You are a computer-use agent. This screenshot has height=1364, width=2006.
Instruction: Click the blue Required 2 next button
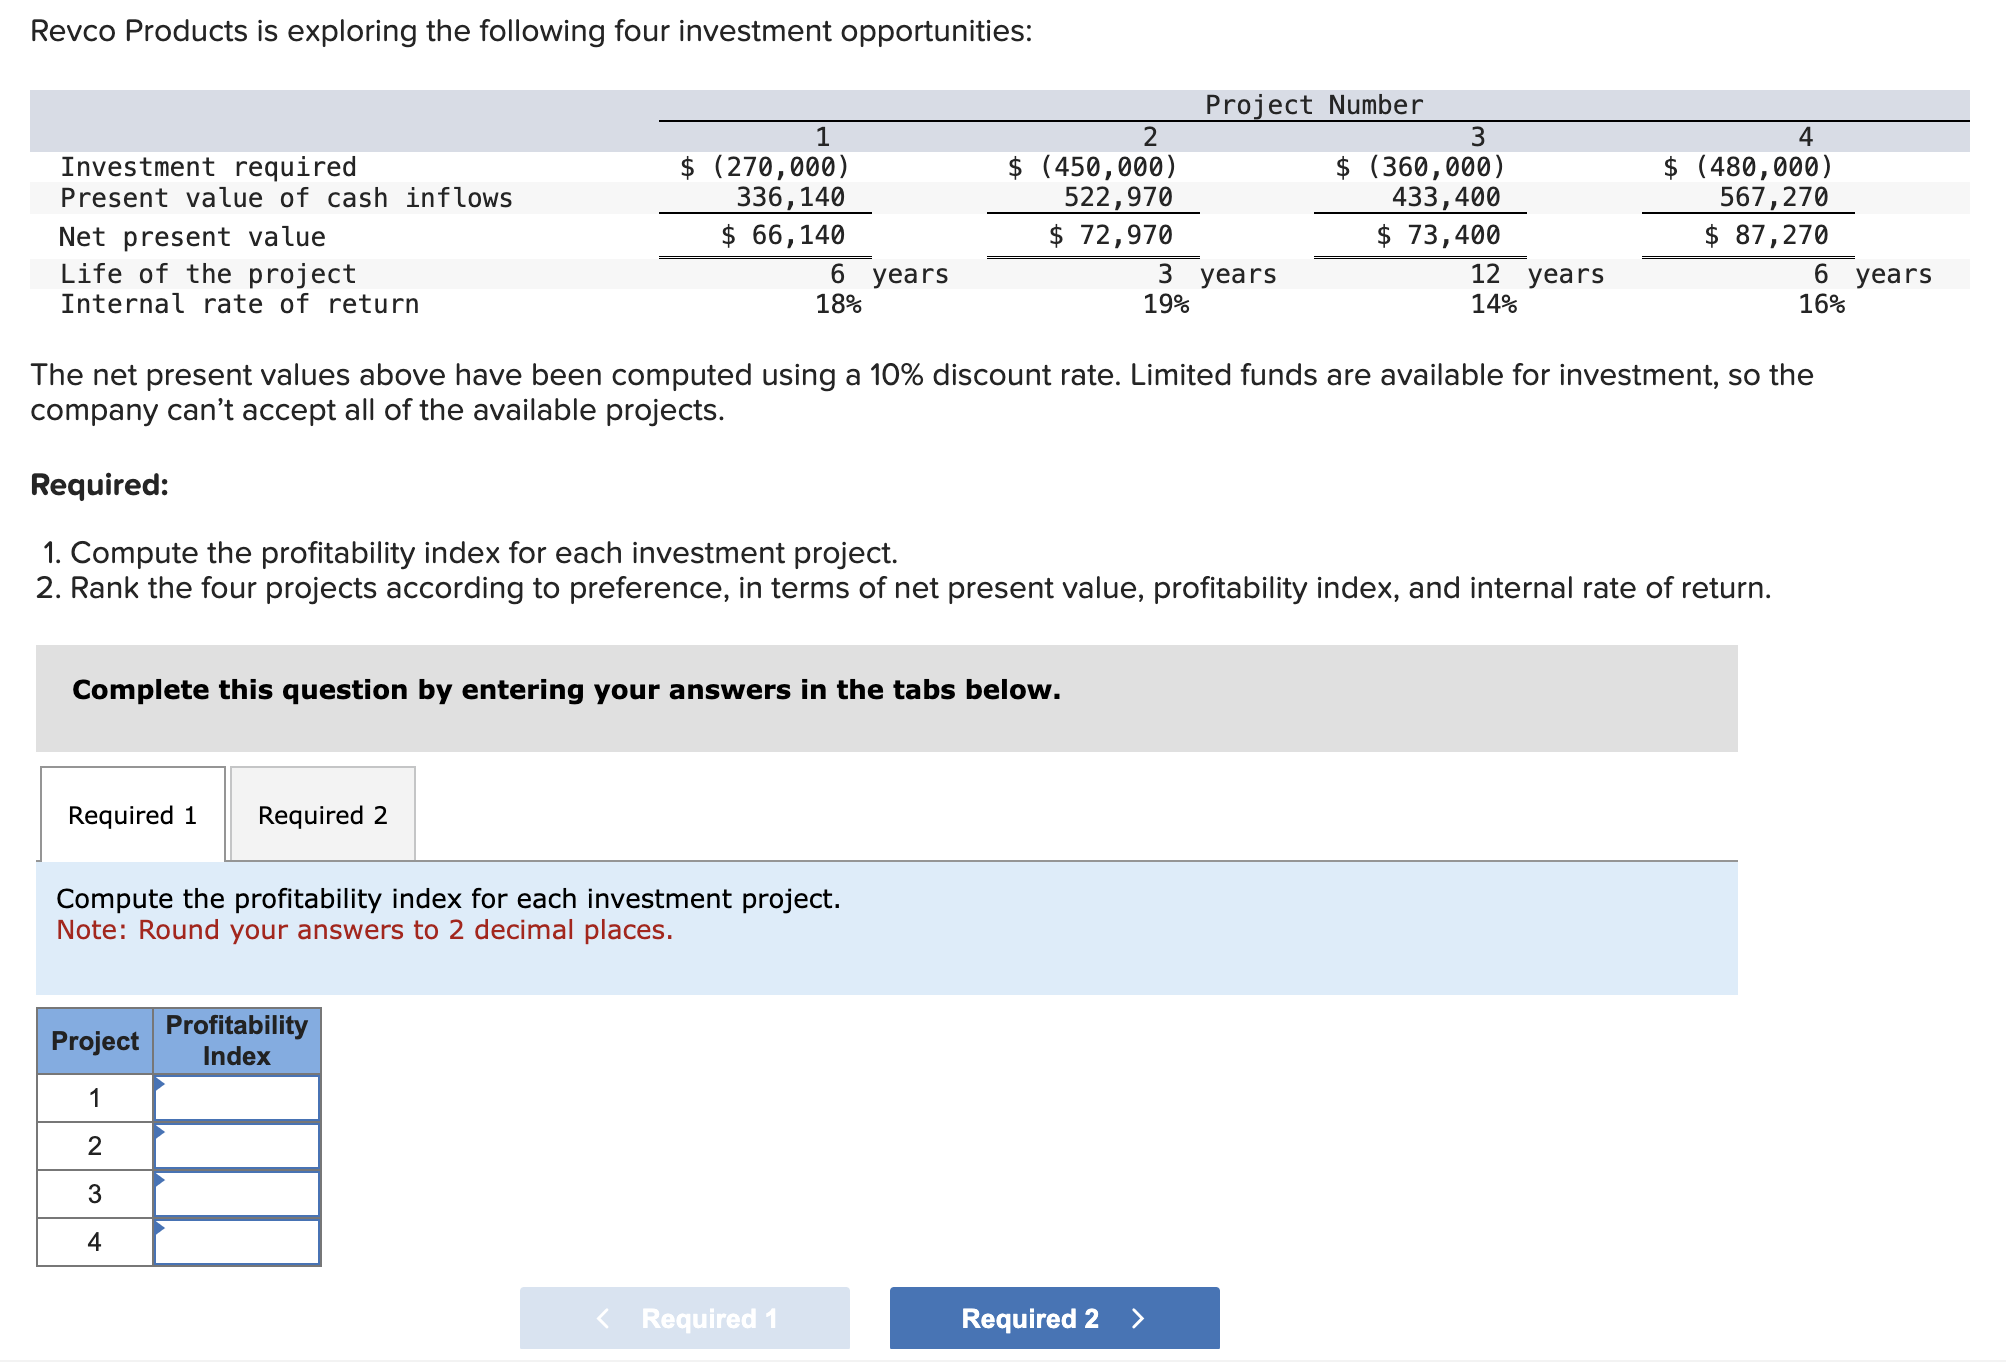tap(1053, 1318)
